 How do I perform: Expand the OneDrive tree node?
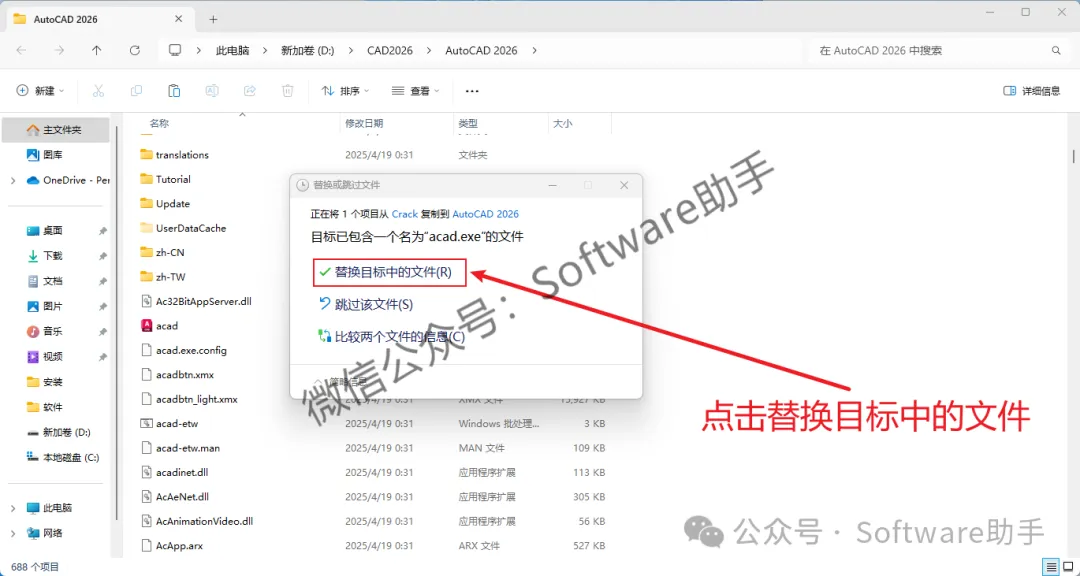pos(13,181)
